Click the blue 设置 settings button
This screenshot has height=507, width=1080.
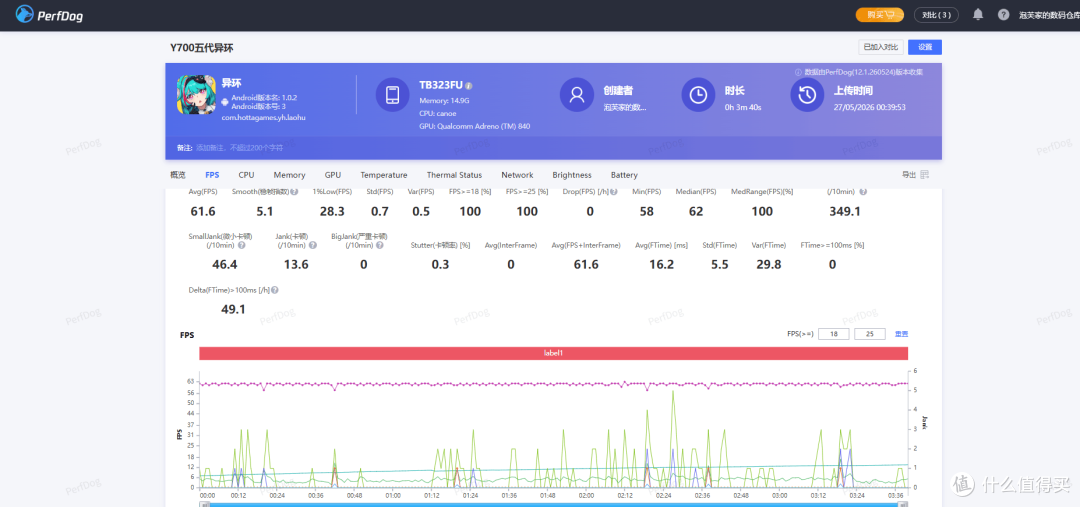(x=925, y=48)
